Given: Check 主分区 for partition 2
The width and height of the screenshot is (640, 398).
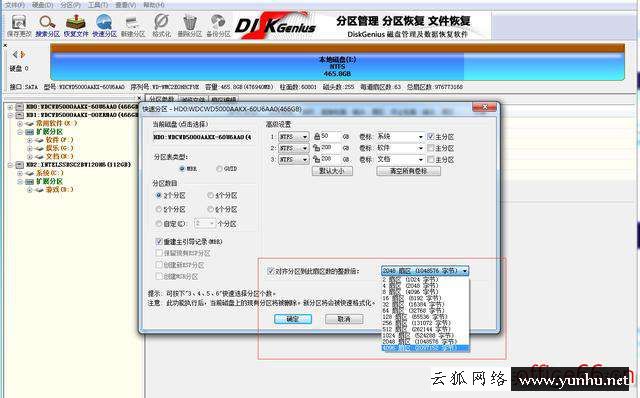Looking at the screenshot, I should click(430, 148).
